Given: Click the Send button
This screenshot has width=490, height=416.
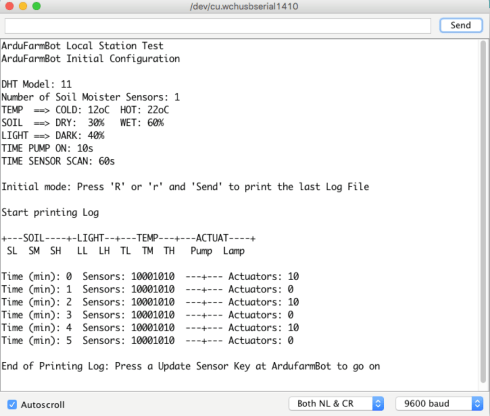Looking at the screenshot, I should [x=461, y=25].
